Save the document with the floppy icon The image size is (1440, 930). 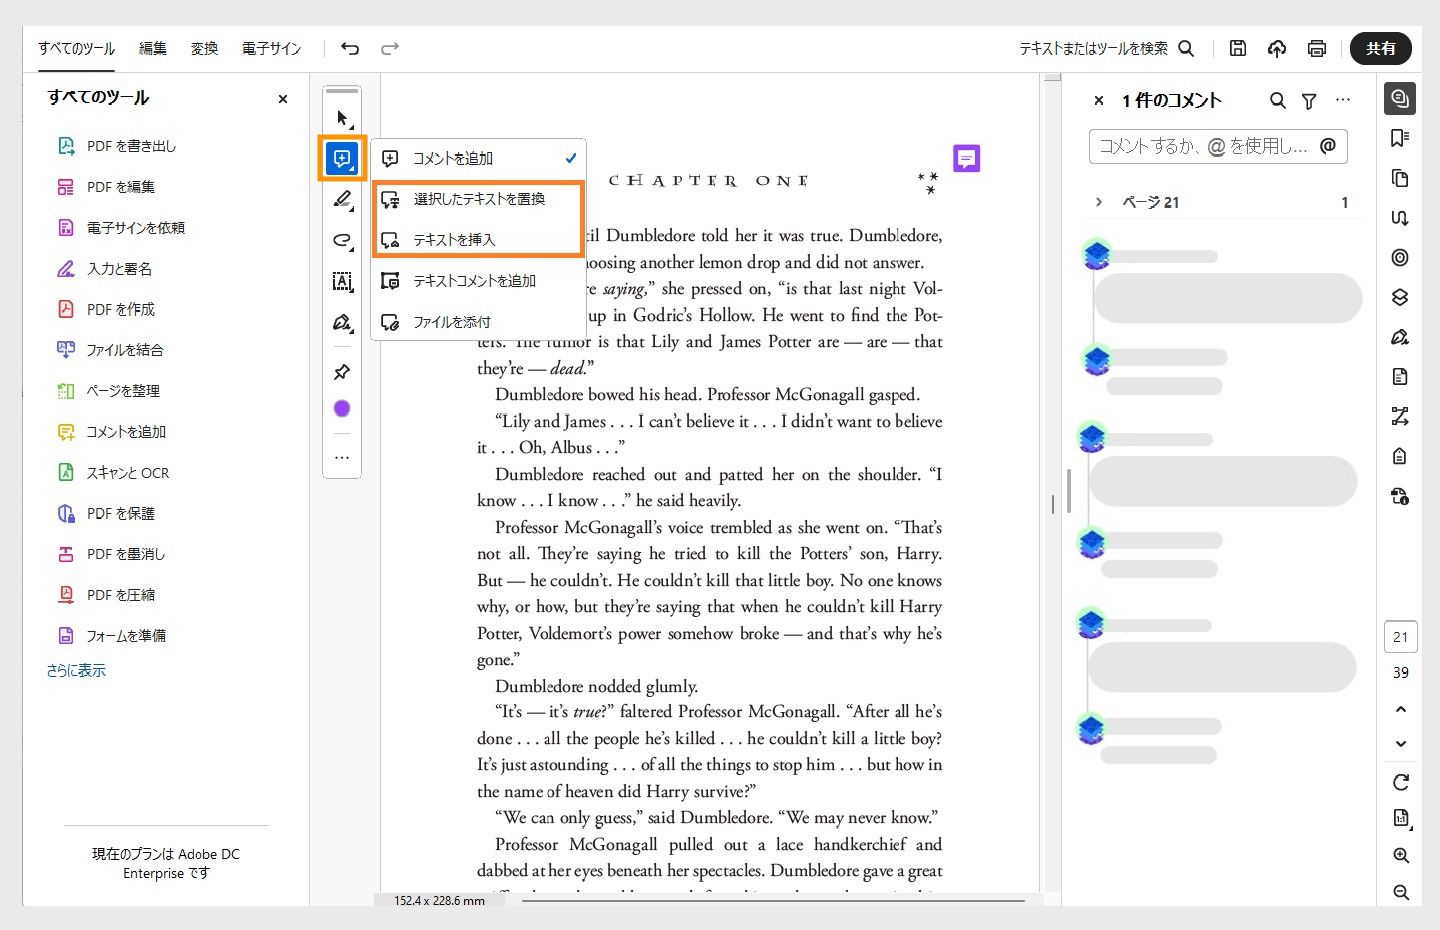[x=1237, y=48]
